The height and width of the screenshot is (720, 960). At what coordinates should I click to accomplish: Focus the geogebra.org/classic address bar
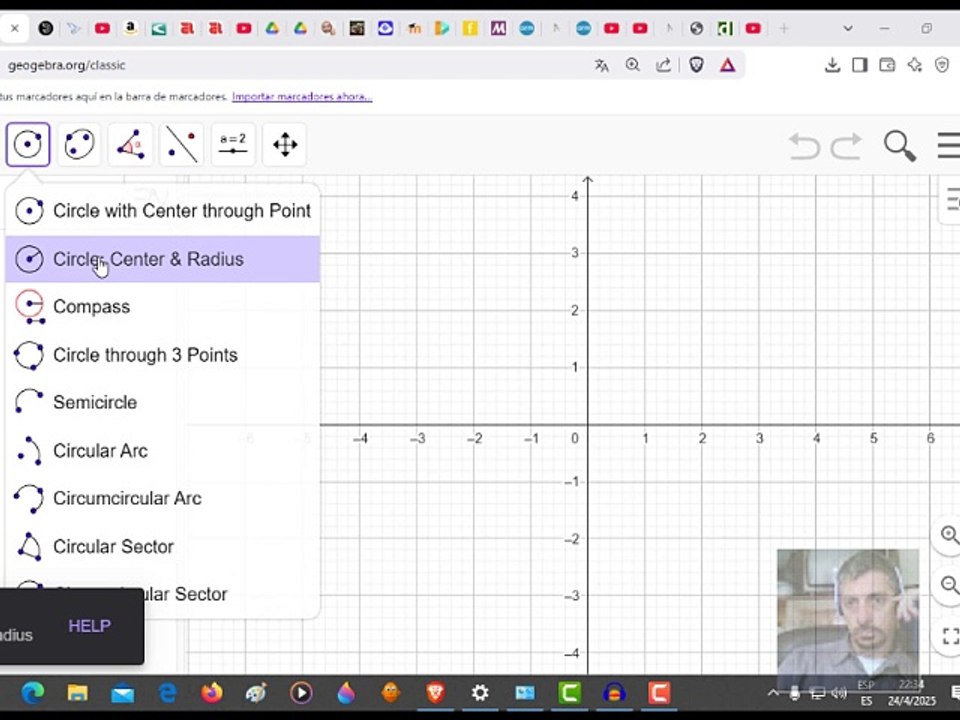point(294,65)
